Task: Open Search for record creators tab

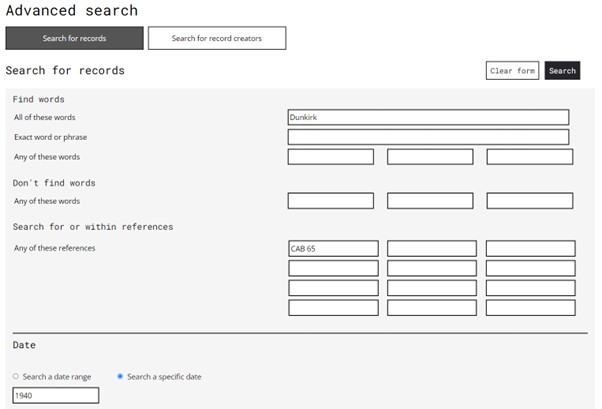Action: coord(217,38)
